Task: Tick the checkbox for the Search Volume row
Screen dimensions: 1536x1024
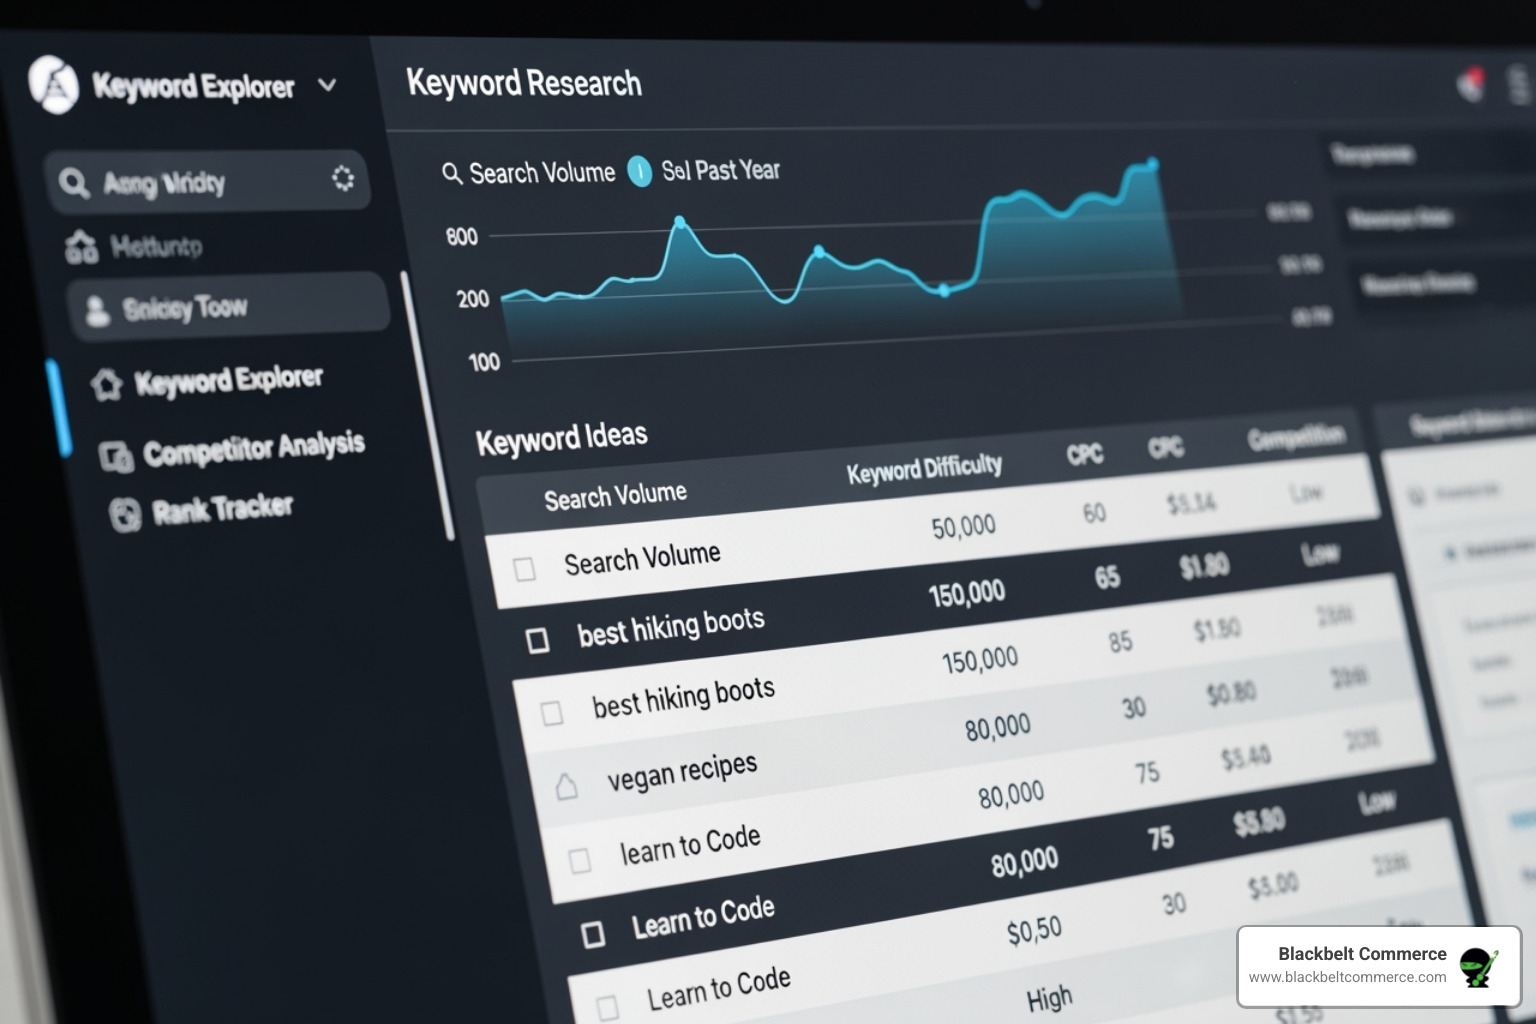Action: pos(524,569)
